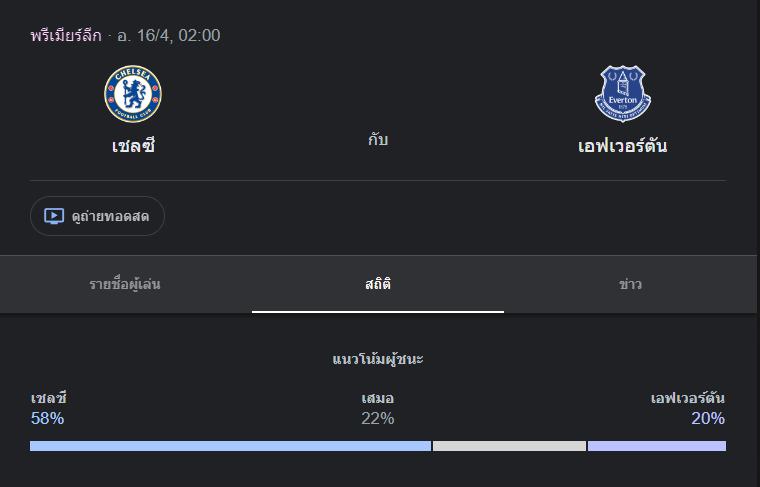Click the purple Everton win probability bar
The width and height of the screenshot is (760, 487).
pos(656,446)
